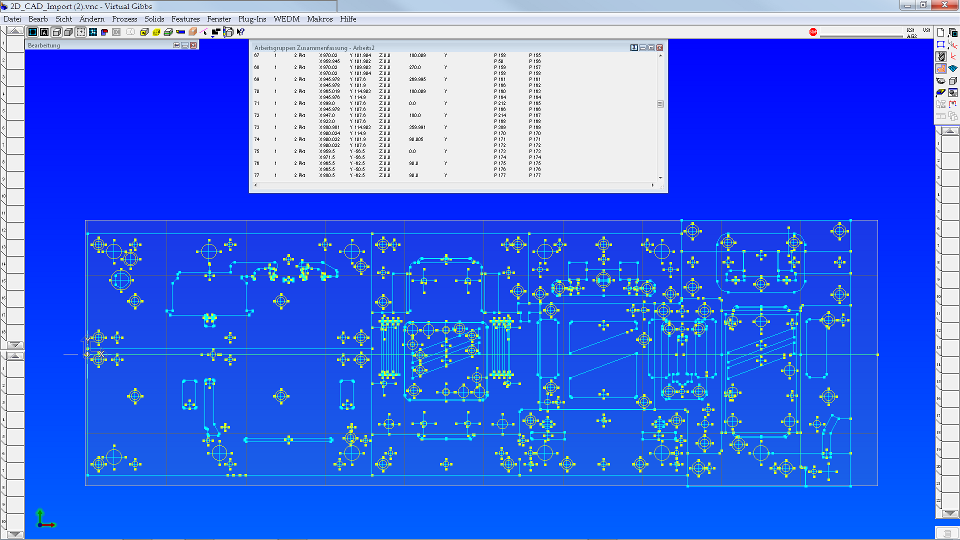Click the gray slab with green edge icon
Image resolution: width=960 pixels, height=540 pixels.
[168, 32]
